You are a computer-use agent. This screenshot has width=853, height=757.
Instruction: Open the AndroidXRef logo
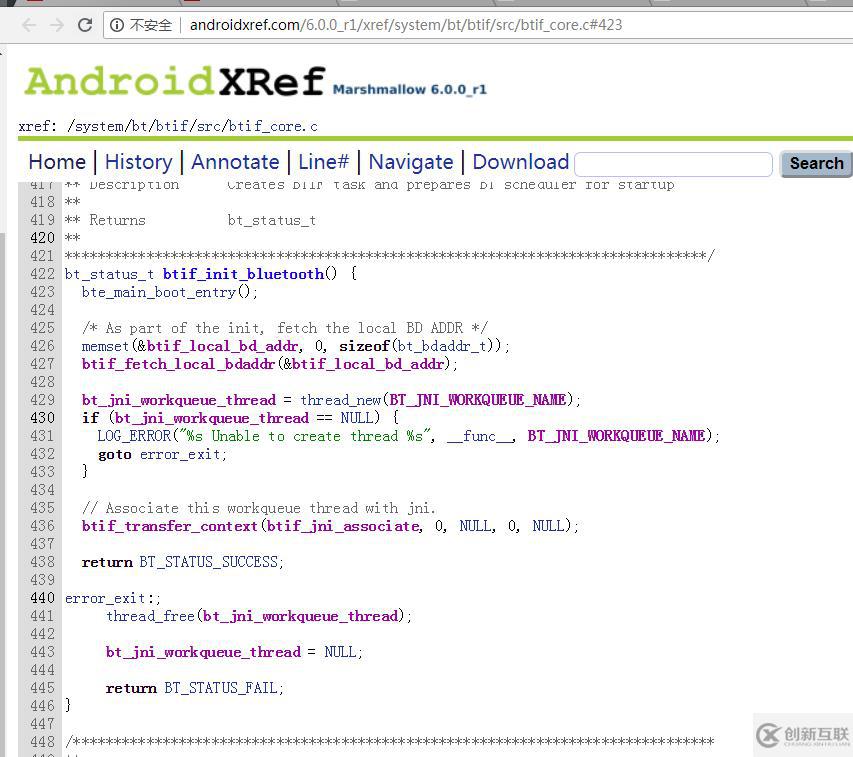[175, 81]
